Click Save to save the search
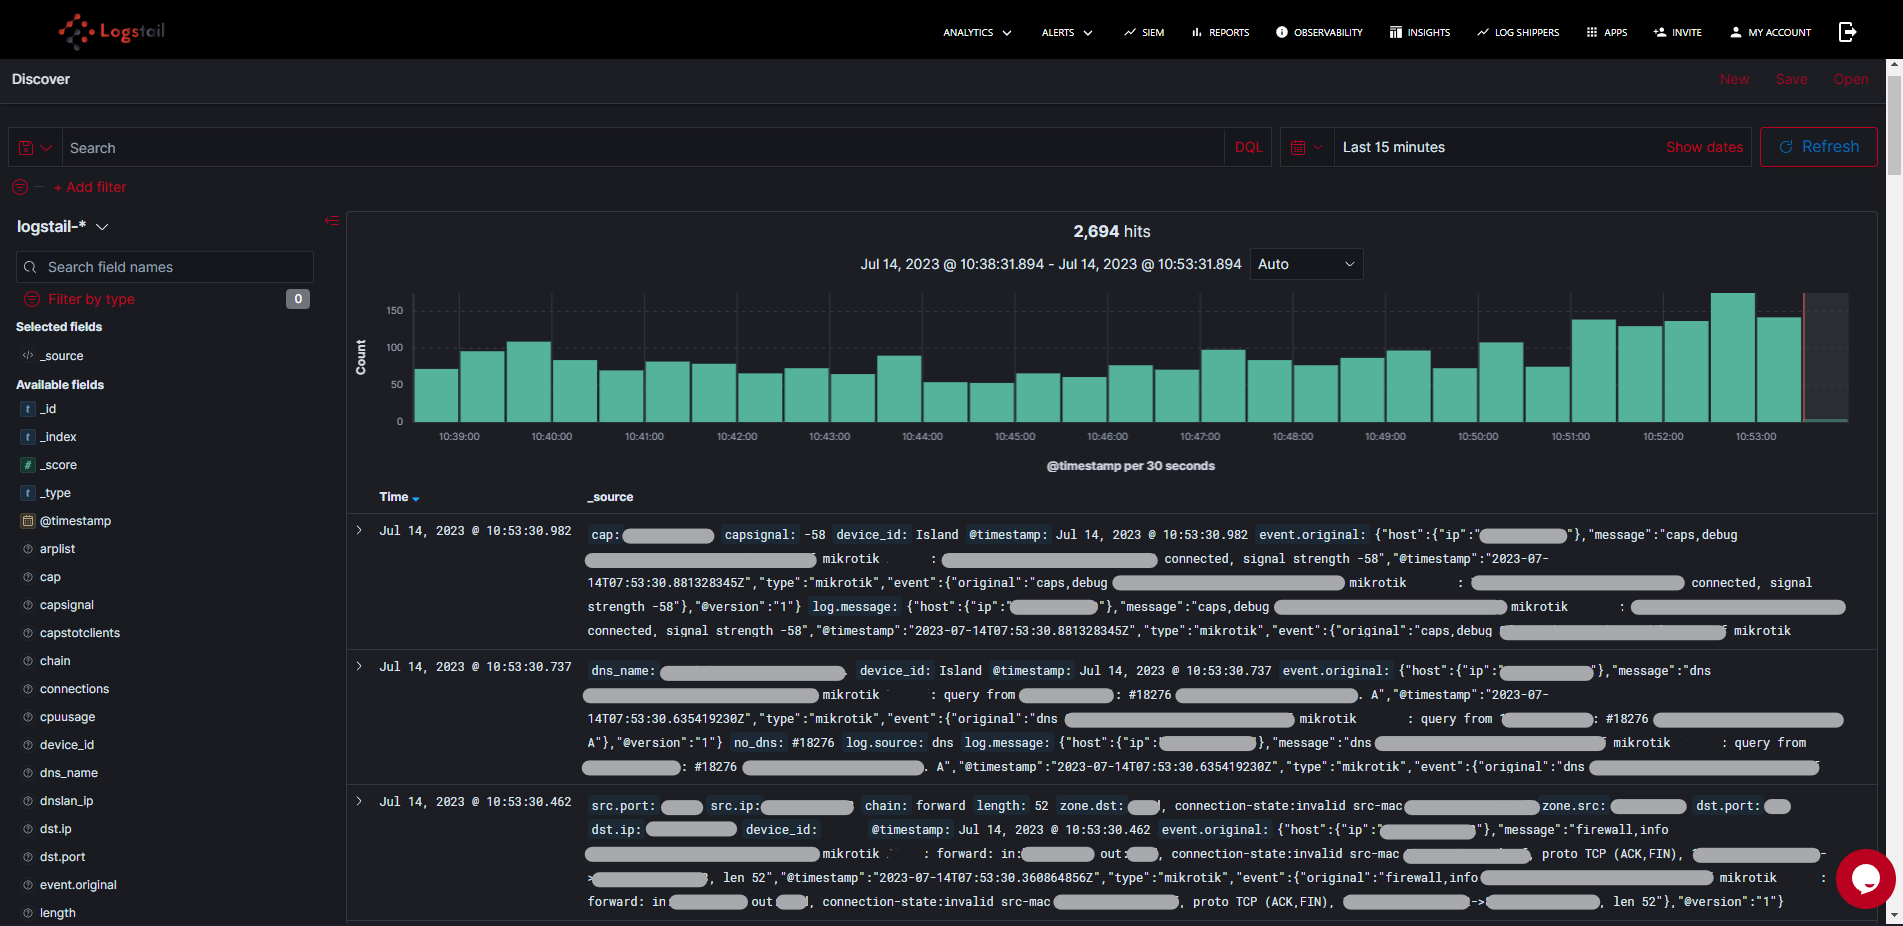This screenshot has width=1903, height=926. [x=1791, y=79]
